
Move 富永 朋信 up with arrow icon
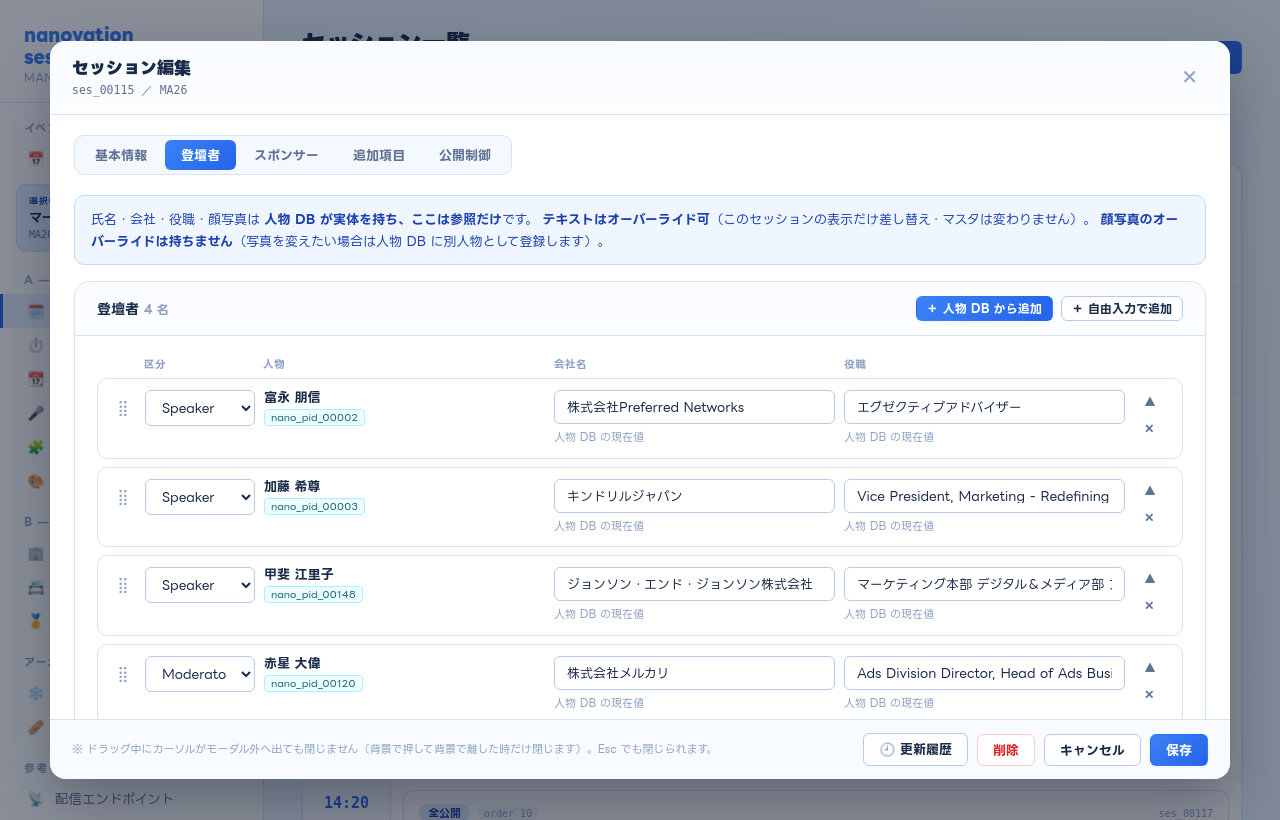point(1149,401)
